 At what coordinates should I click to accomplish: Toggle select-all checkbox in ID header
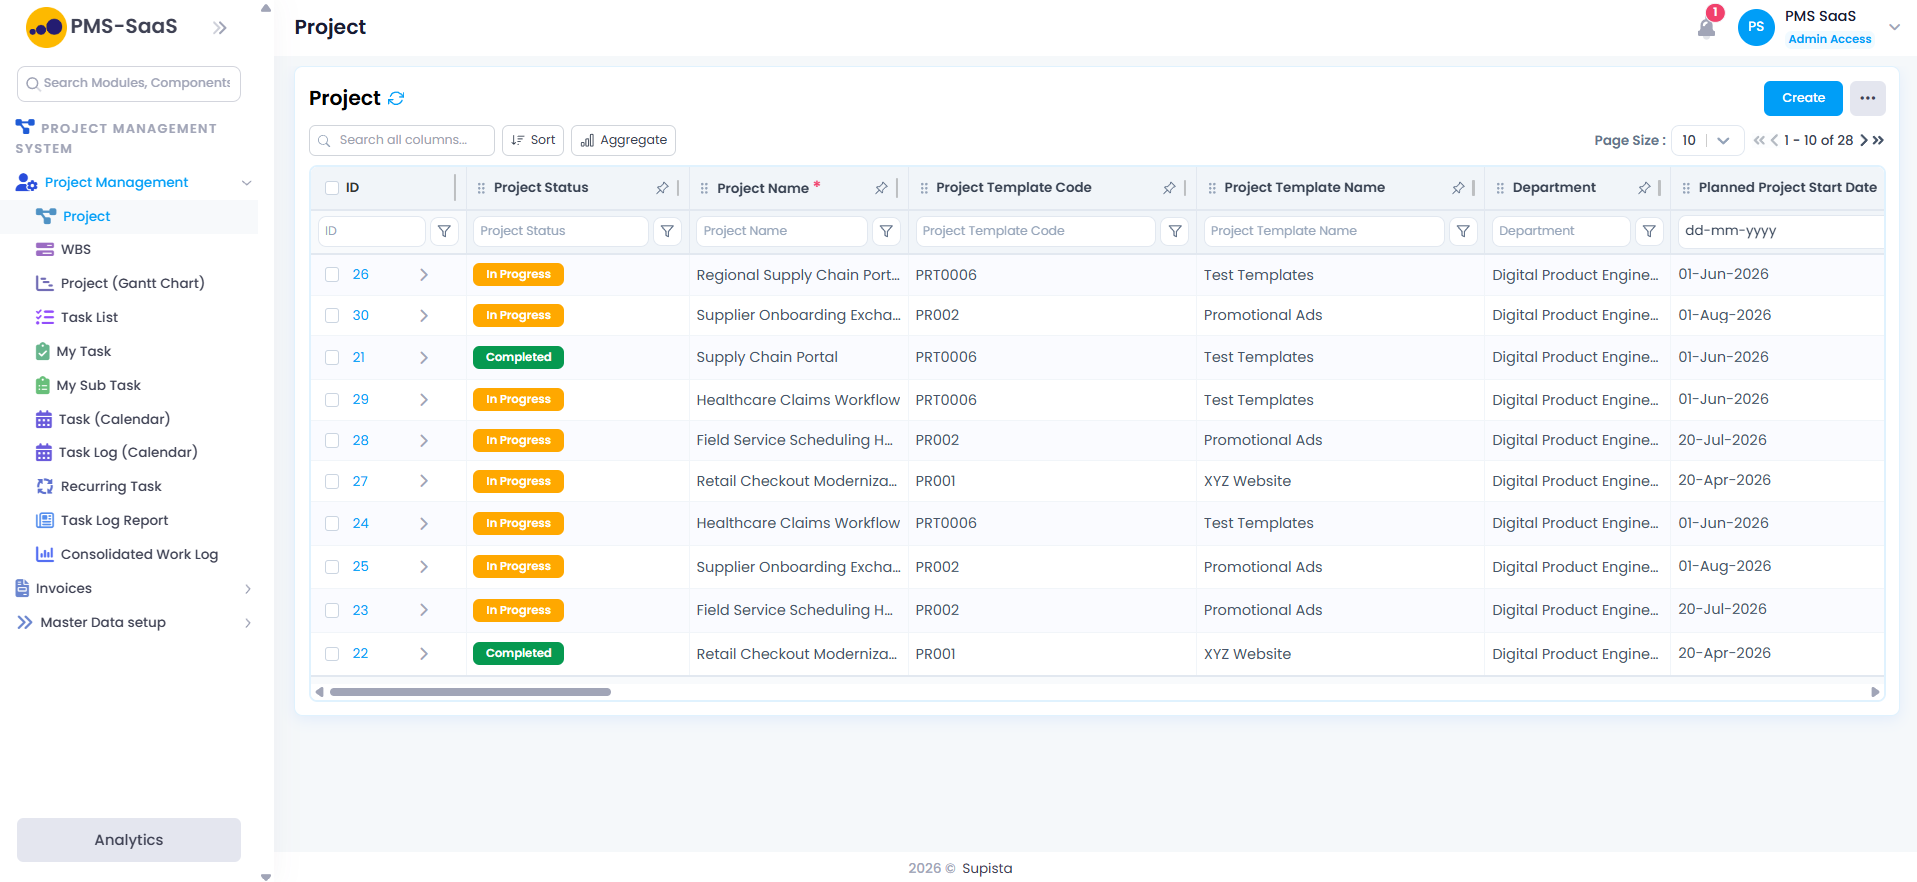click(x=332, y=188)
